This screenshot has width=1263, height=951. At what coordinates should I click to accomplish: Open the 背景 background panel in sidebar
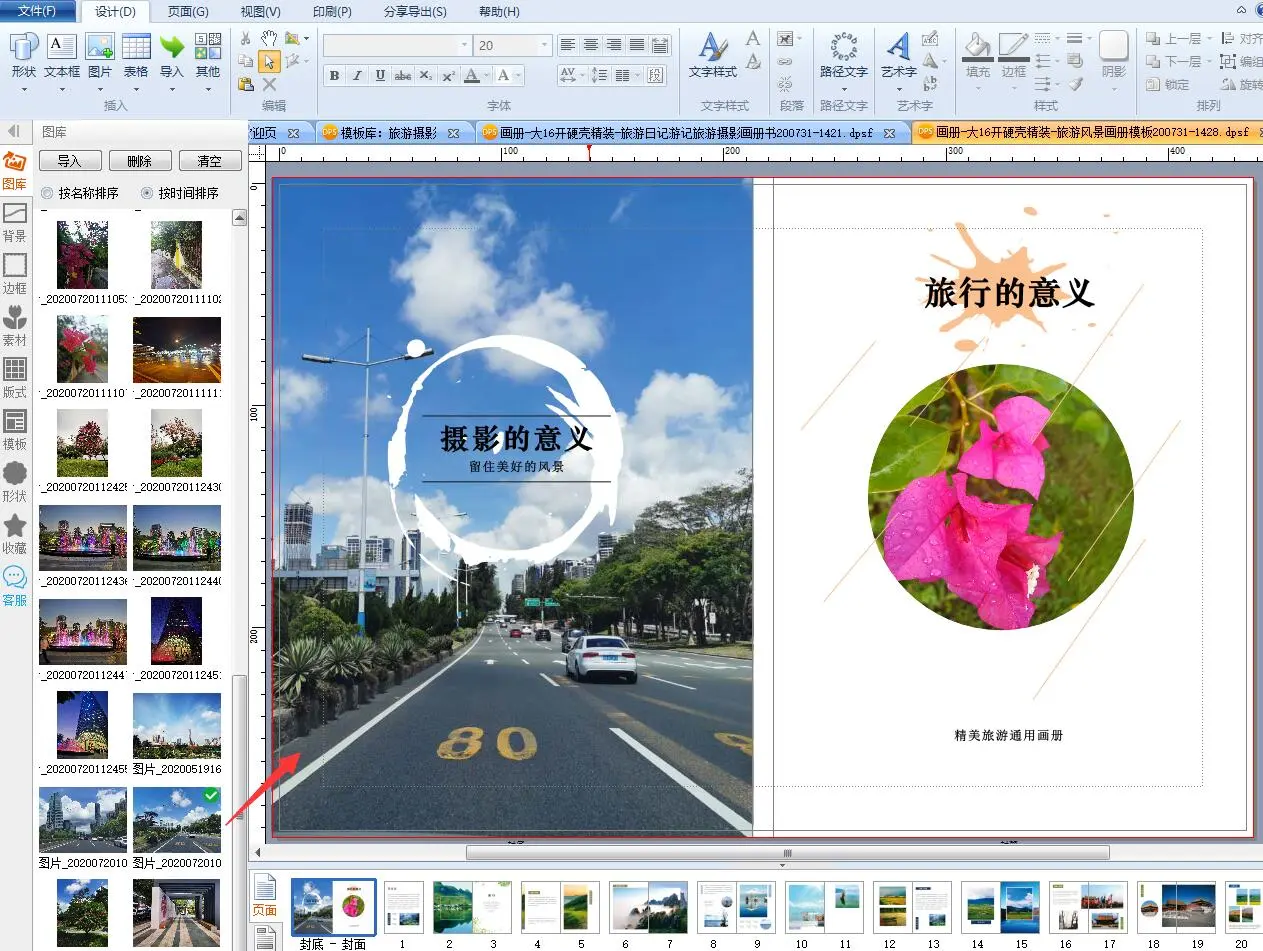(15, 222)
